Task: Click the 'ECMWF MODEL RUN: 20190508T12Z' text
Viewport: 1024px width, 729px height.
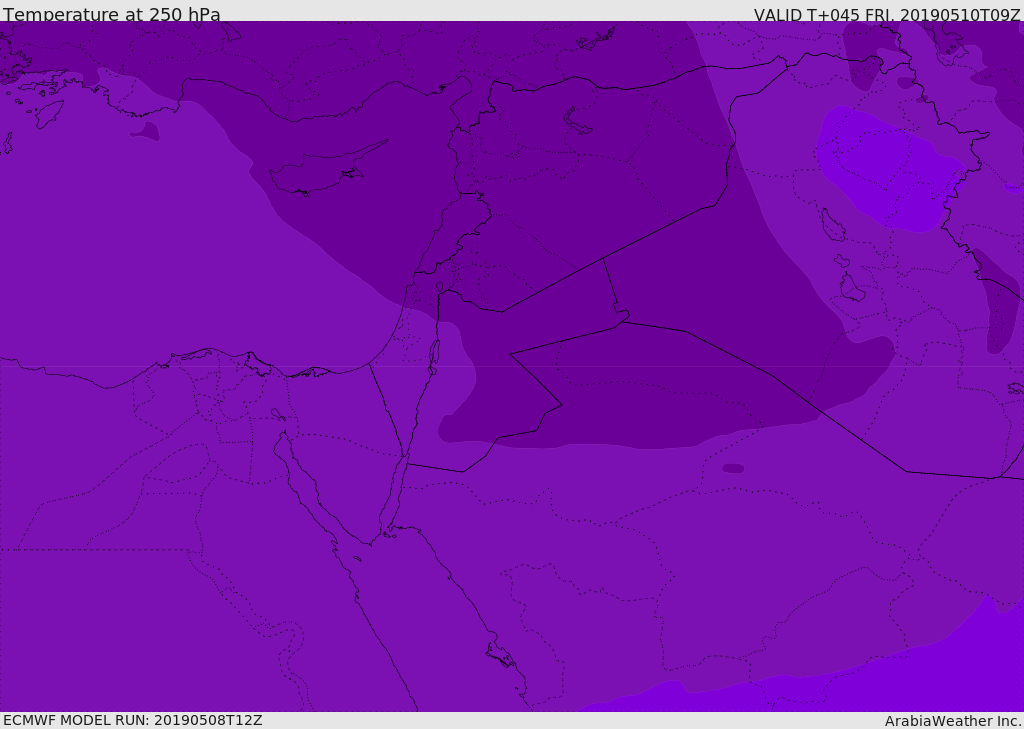Action: tap(133, 720)
